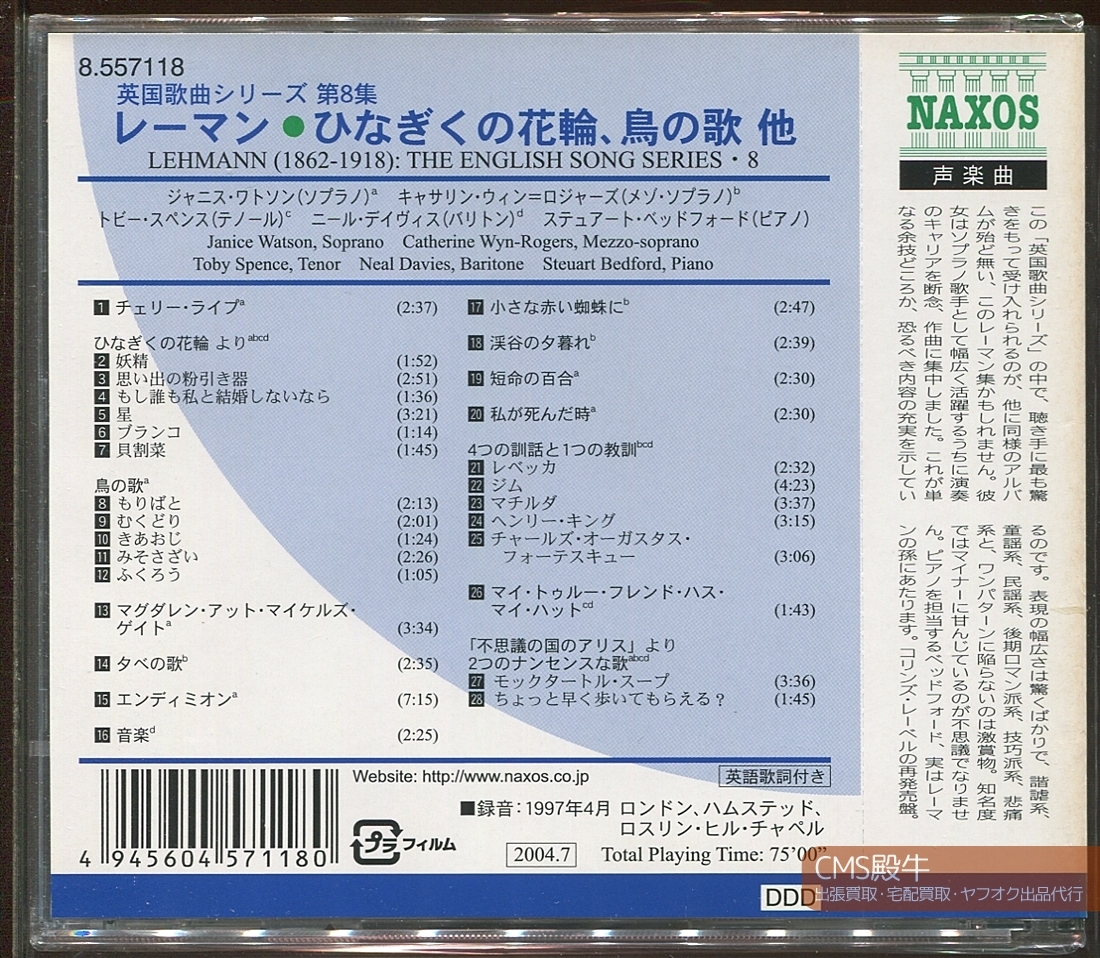The height and width of the screenshot is (958, 1100).
Task: Select track title みそさざい
Action: [157, 557]
